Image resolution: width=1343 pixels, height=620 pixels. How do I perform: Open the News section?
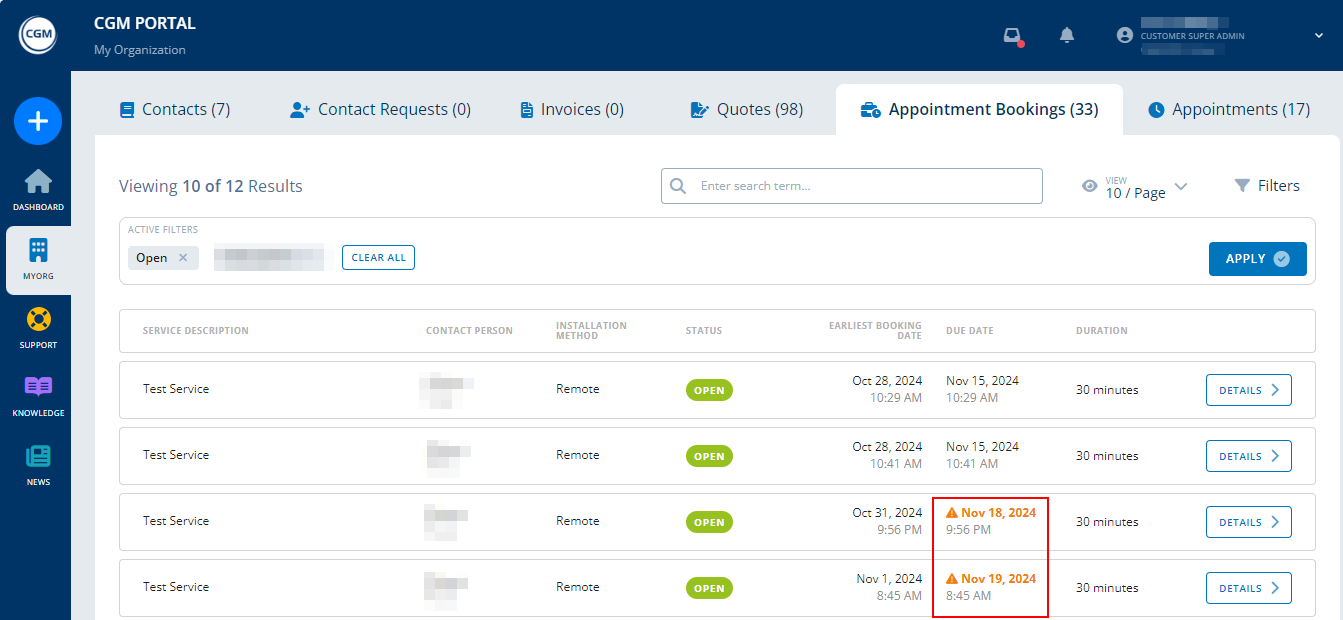37,461
